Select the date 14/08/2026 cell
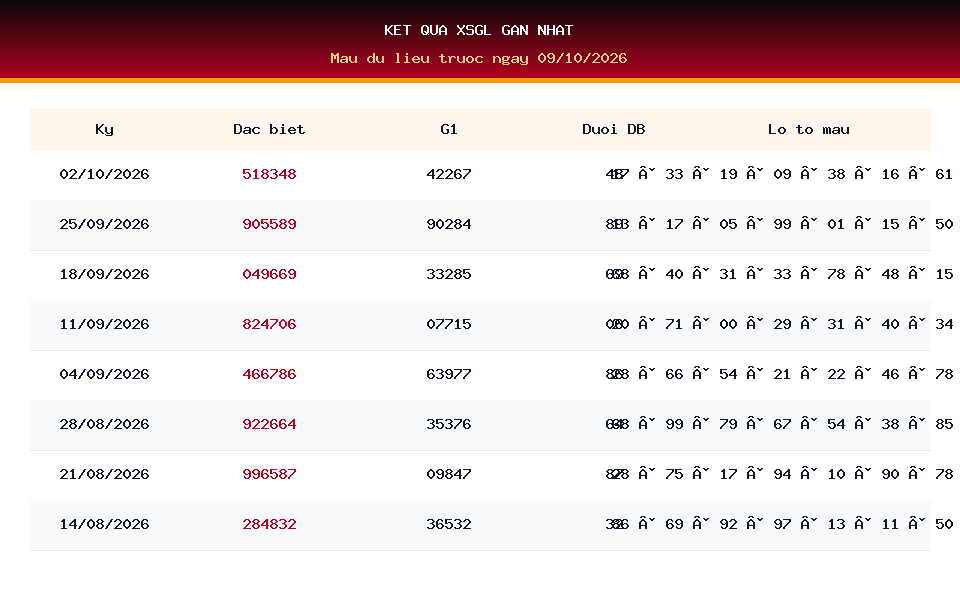 [104, 525]
